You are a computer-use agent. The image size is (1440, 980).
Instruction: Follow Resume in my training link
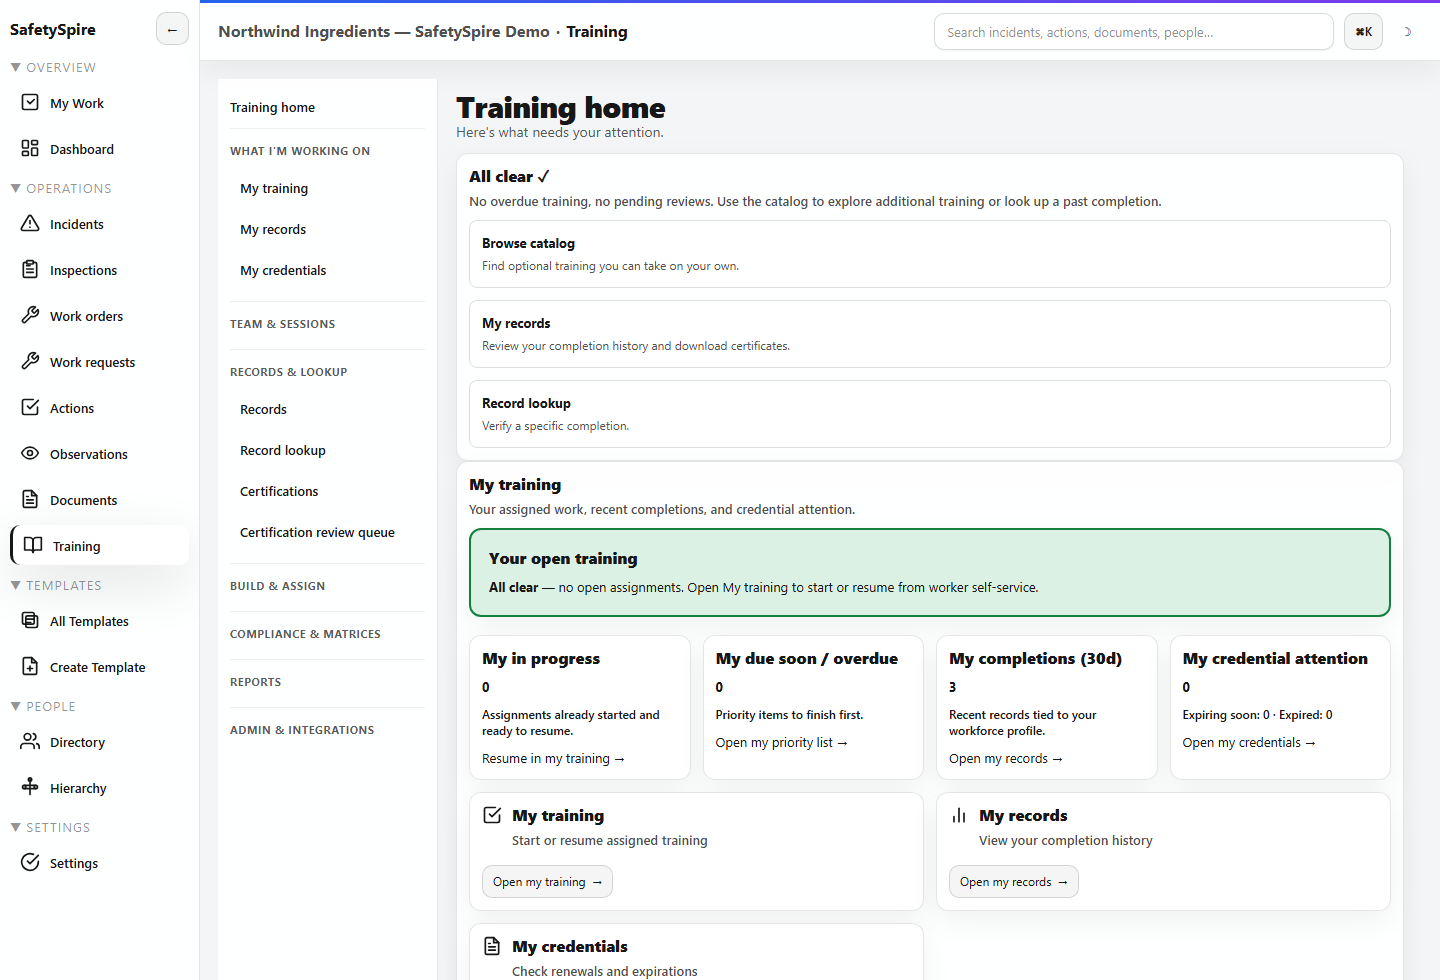(553, 759)
